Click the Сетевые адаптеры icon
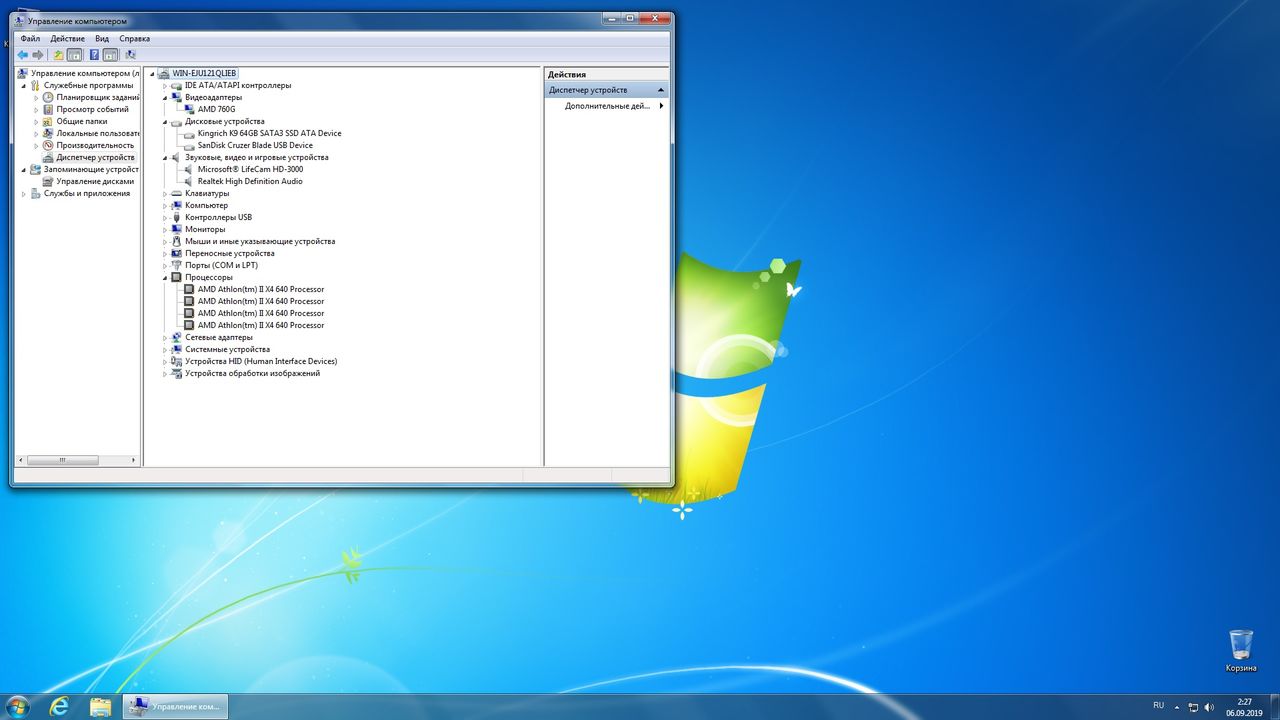The height and width of the screenshot is (720, 1280). (177, 337)
